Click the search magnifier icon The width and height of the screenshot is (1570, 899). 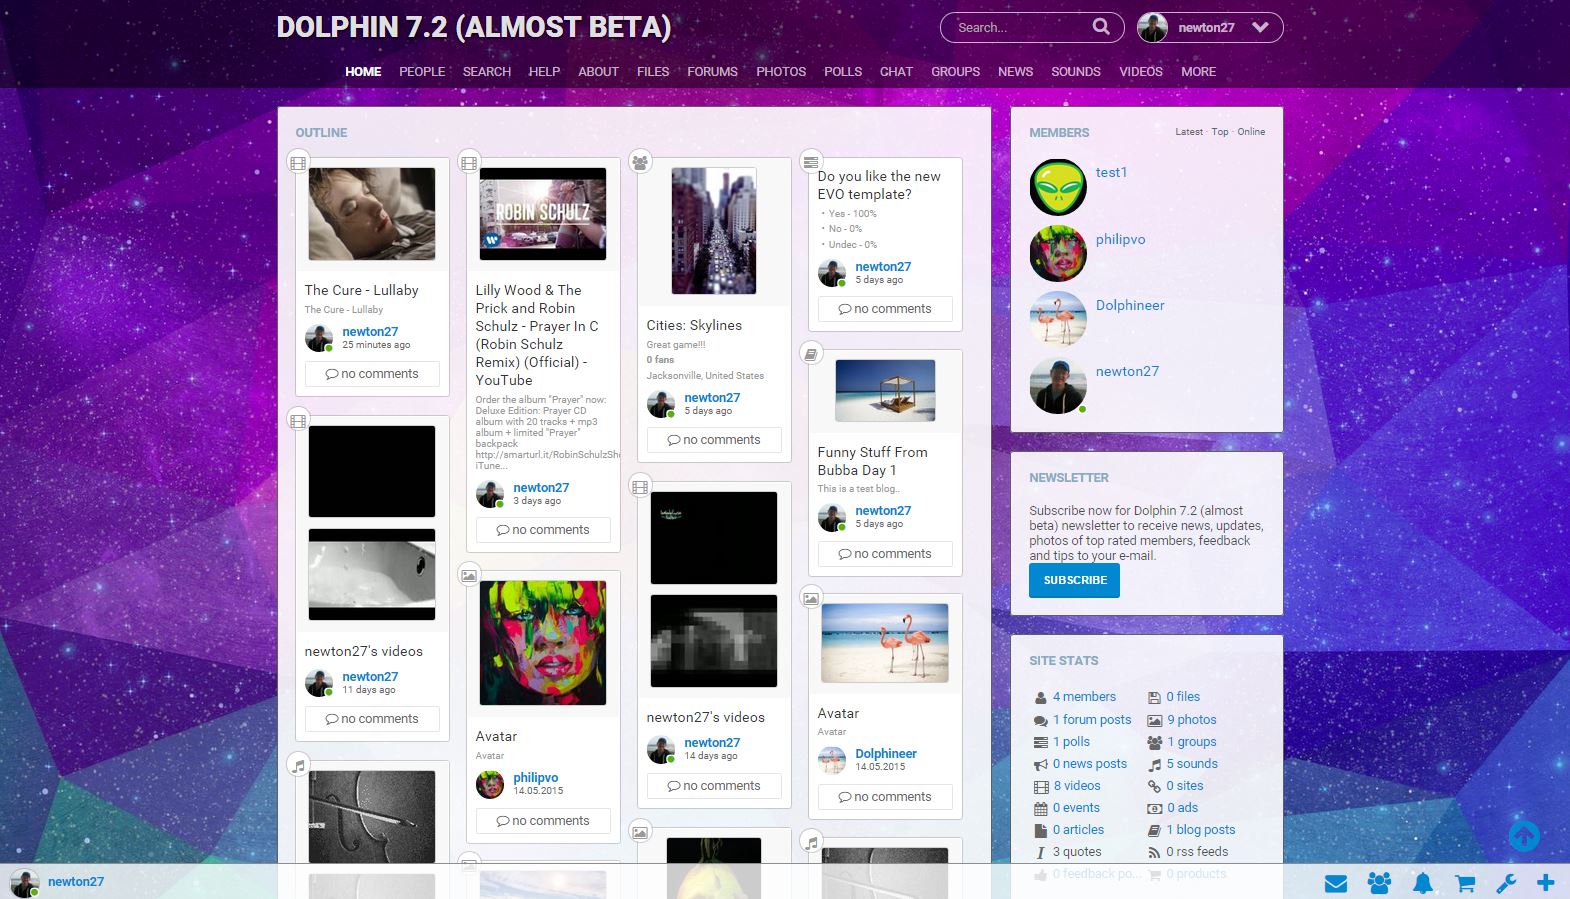1100,27
